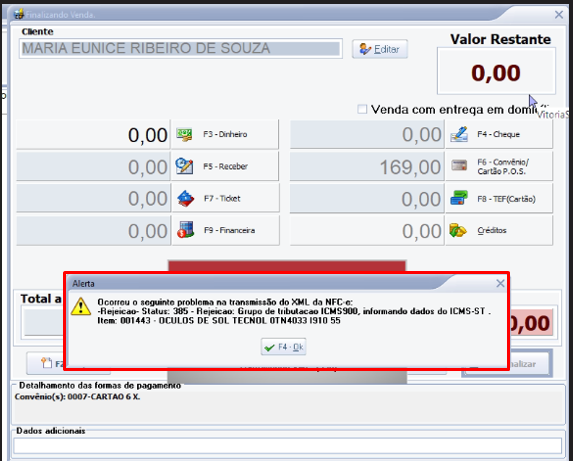
Task: Close the Alerta dialog with X
Action: coord(500,283)
